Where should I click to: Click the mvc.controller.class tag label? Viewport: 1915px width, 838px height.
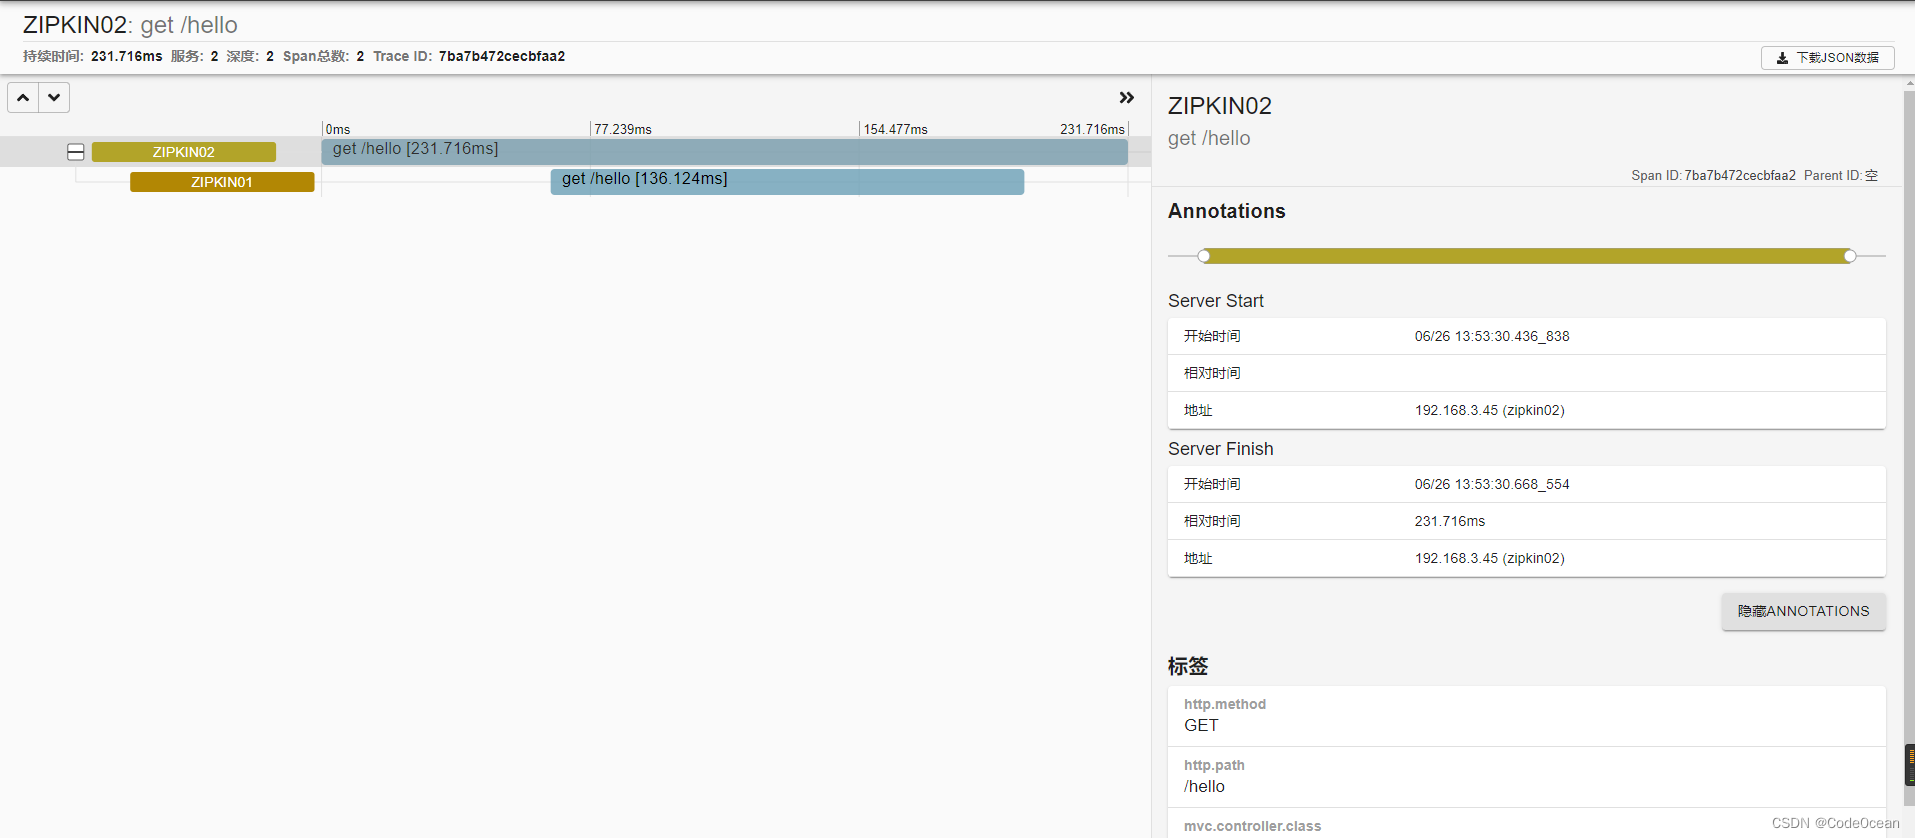(1253, 826)
